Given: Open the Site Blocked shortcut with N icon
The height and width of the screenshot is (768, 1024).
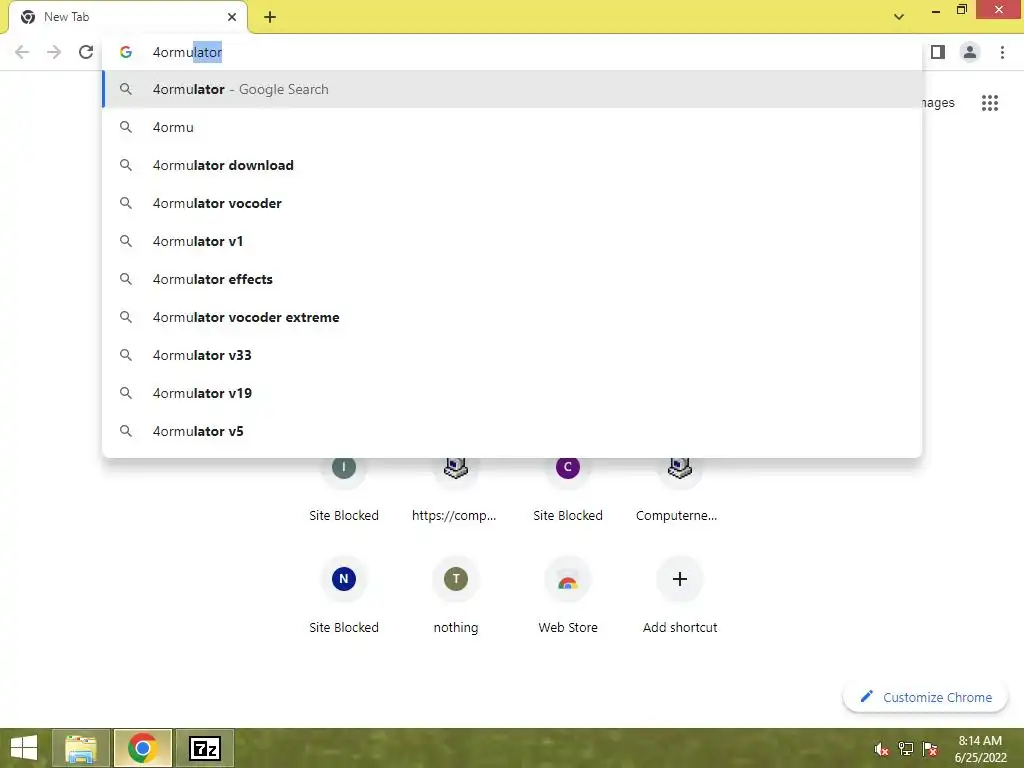Looking at the screenshot, I should pyautogui.click(x=344, y=594).
